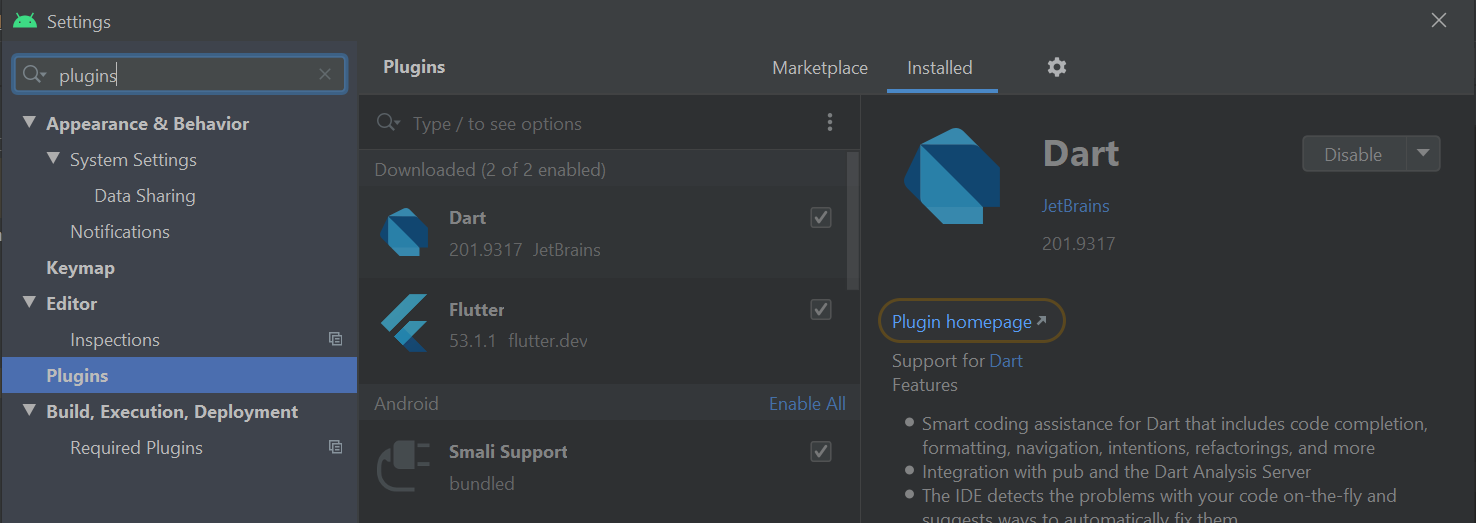
Task: Disable the Dart plugin
Action: 1353,154
